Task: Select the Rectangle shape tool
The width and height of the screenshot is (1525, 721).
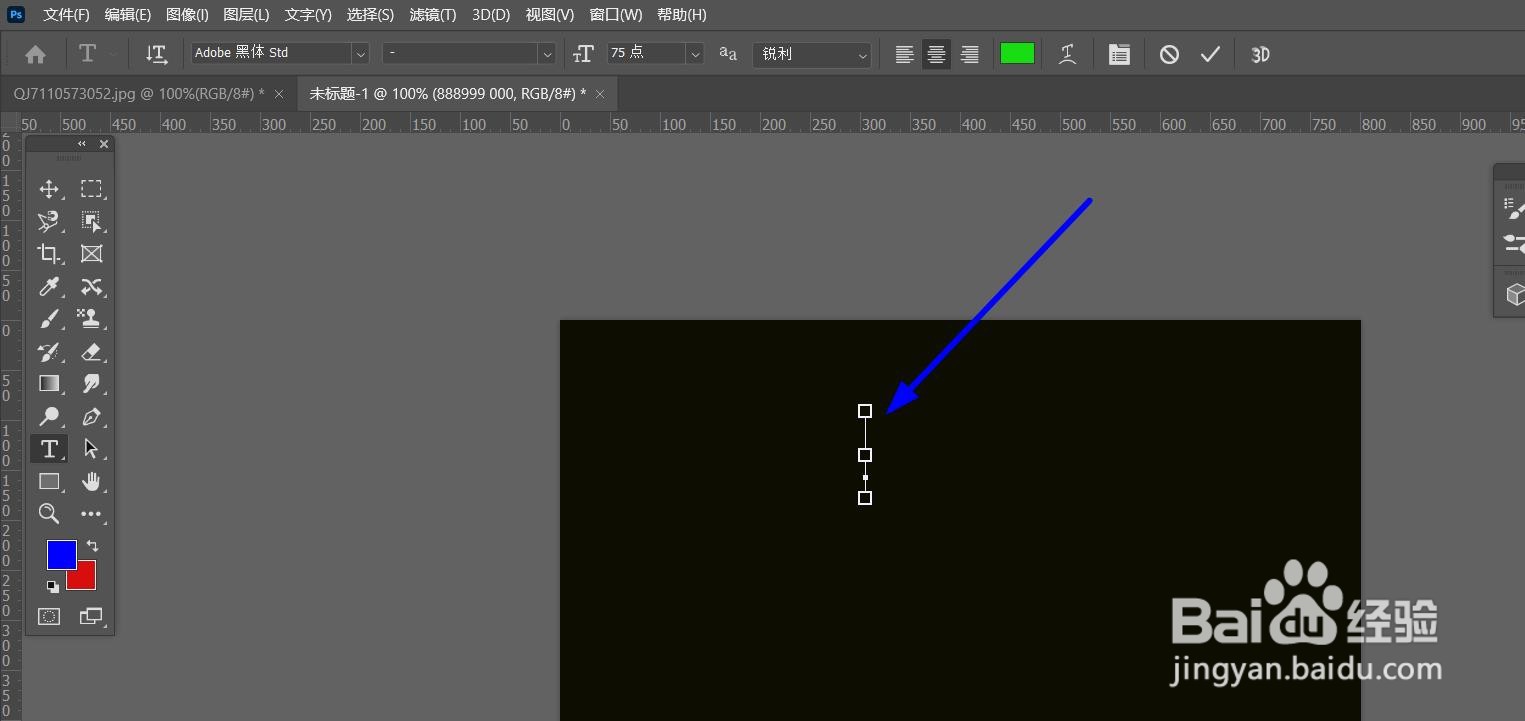Action: 49,482
